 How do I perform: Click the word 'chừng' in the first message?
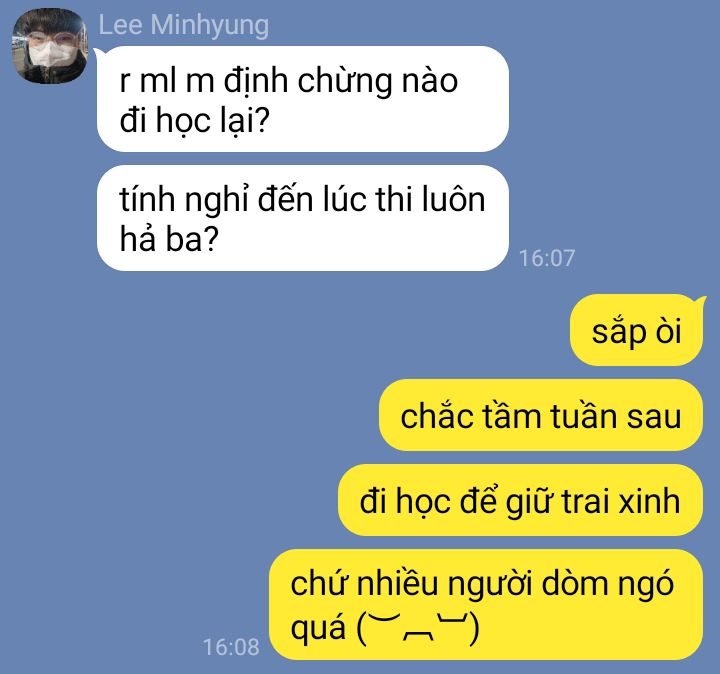(345, 82)
